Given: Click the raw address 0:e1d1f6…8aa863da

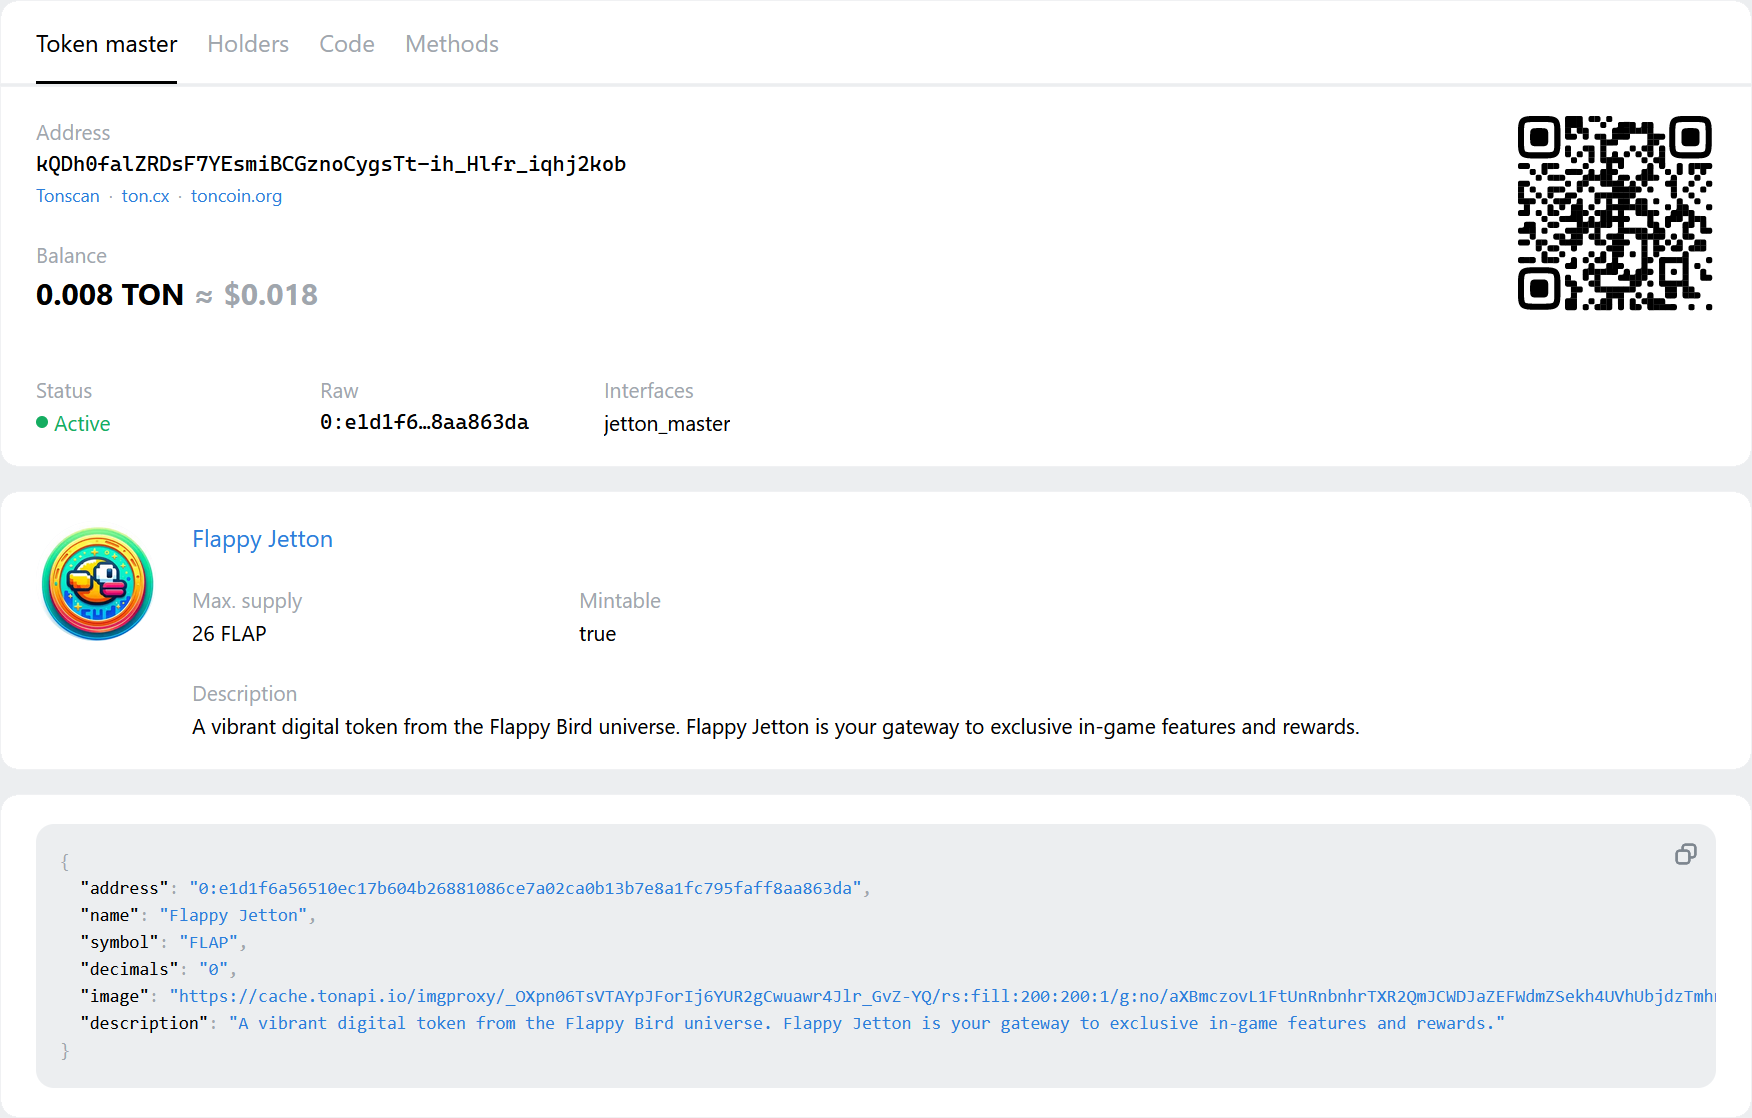Looking at the screenshot, I should click(x=424, y=422).
